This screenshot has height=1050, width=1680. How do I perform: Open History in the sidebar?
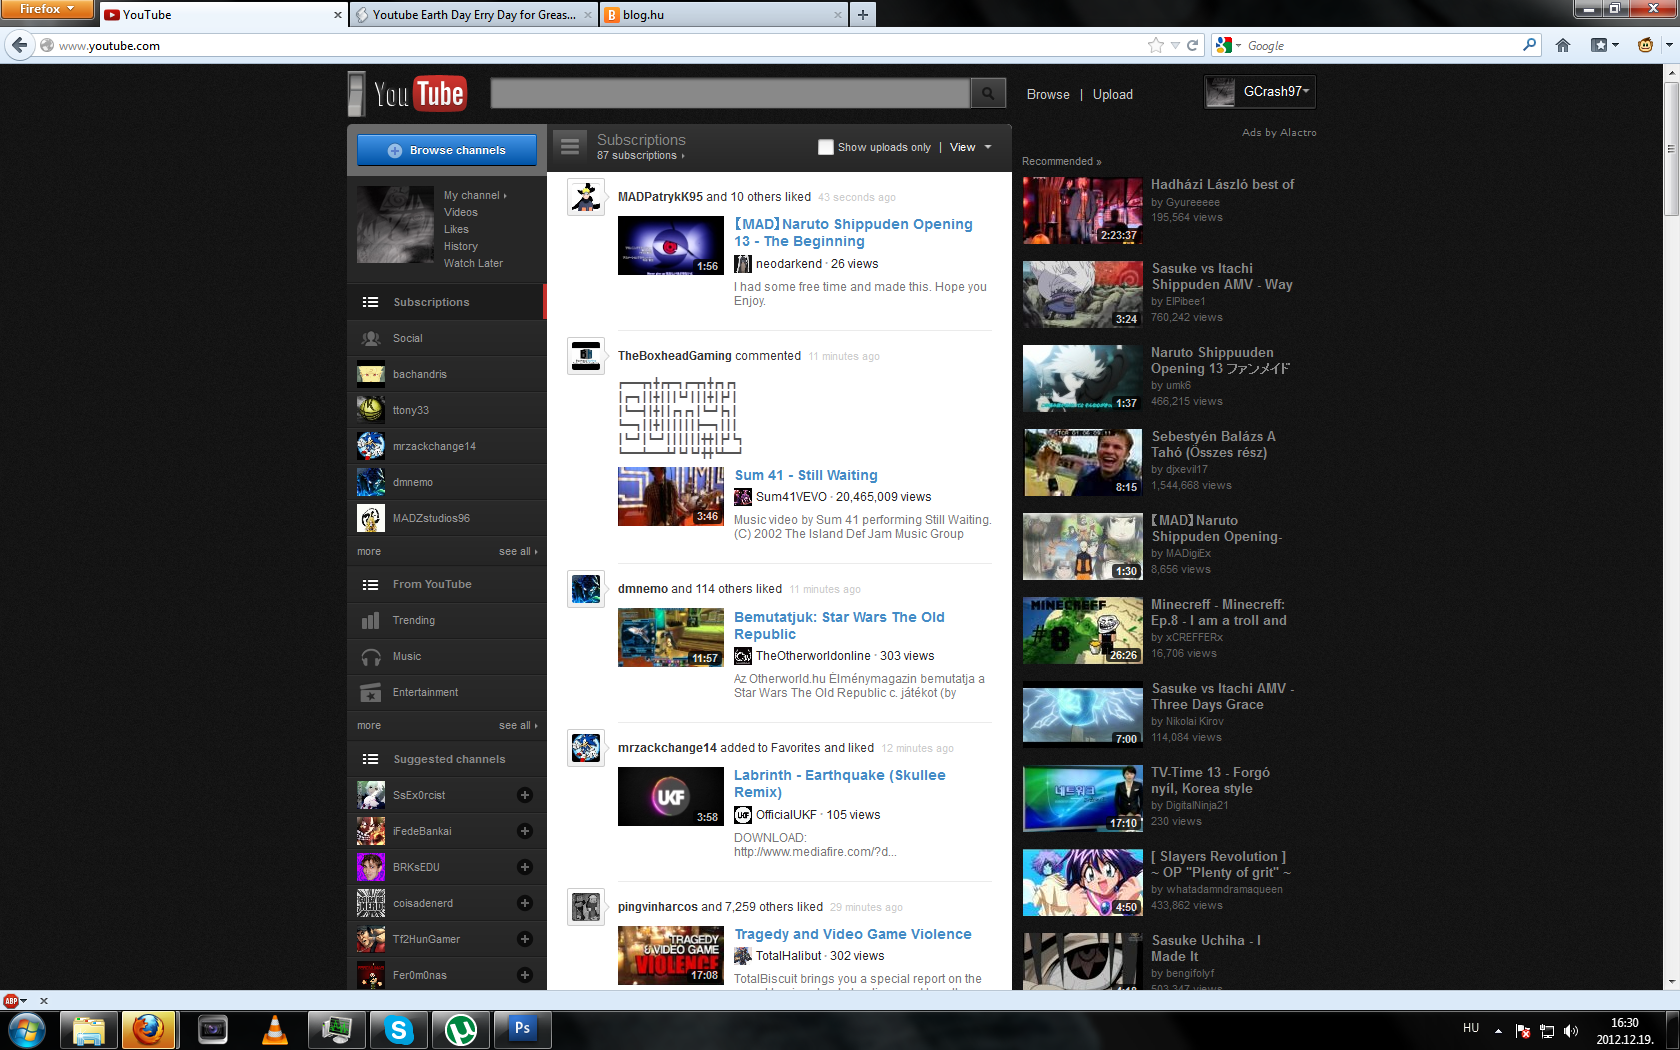click(x=461, y=246)
